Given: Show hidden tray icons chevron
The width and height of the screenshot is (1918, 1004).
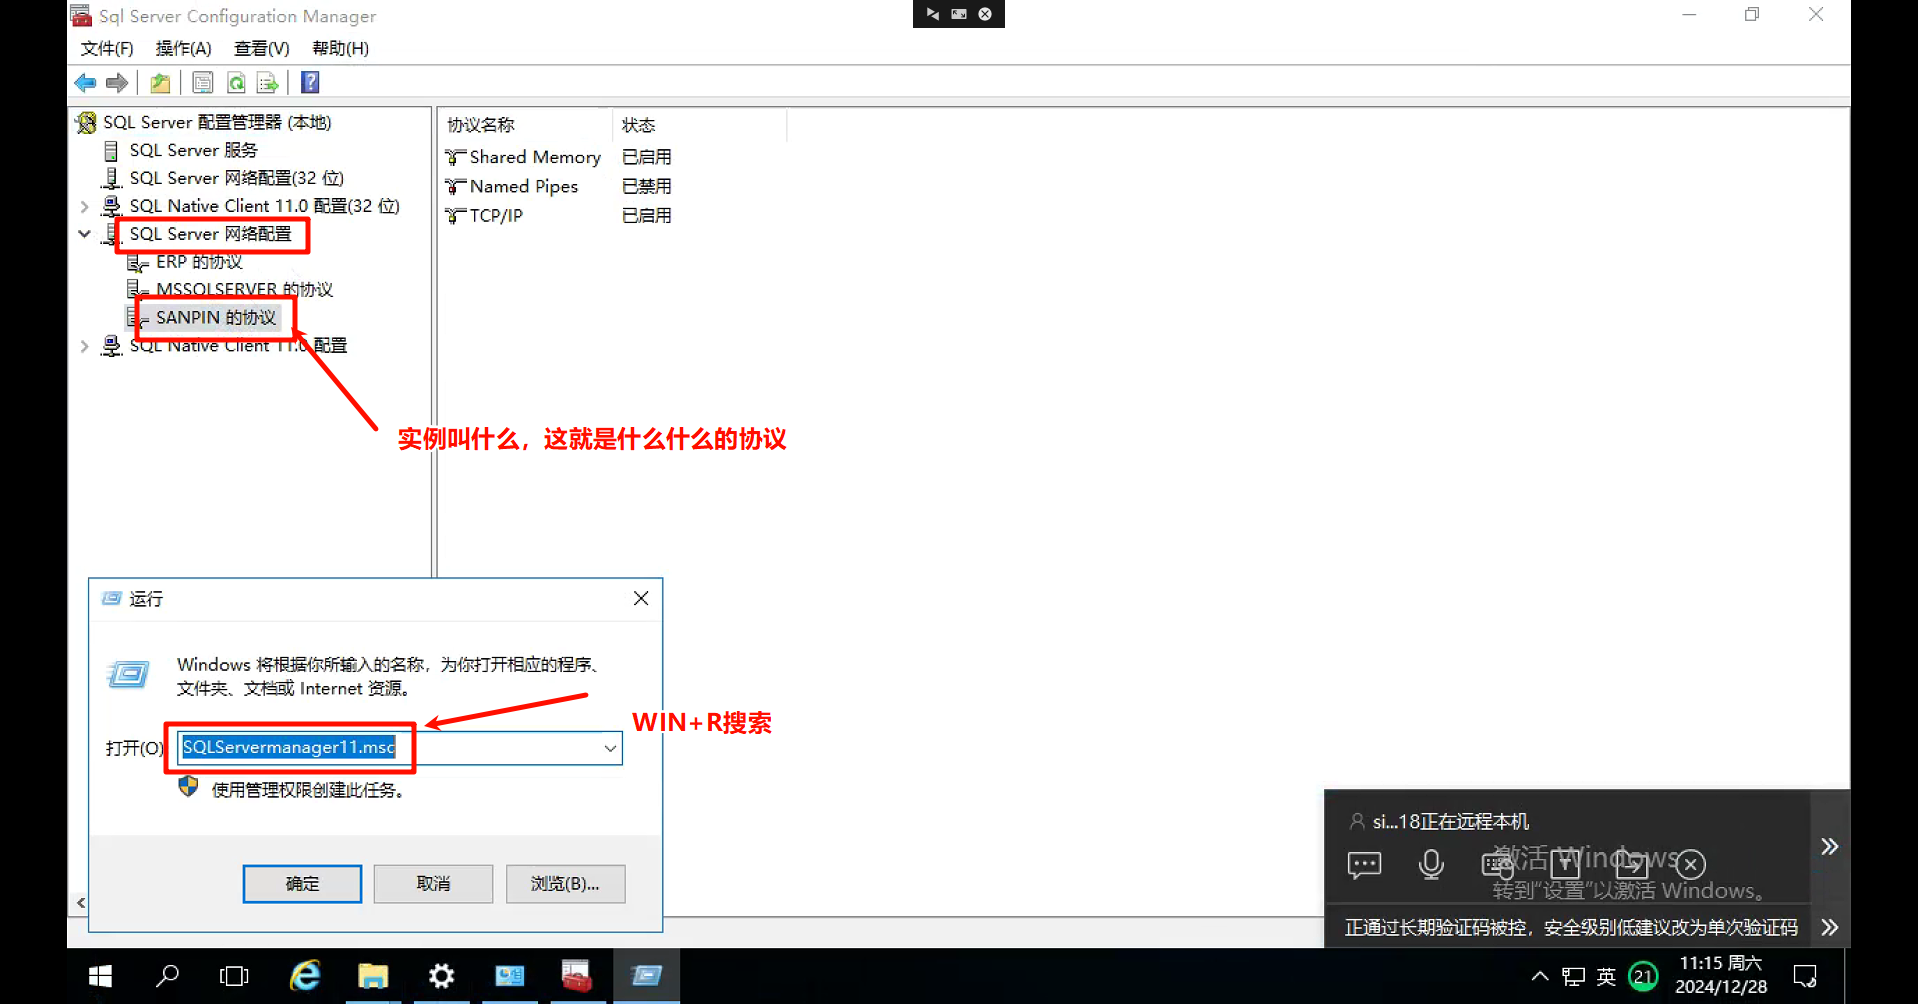Looking at the screenshot, I should (x=1540, y=976).
